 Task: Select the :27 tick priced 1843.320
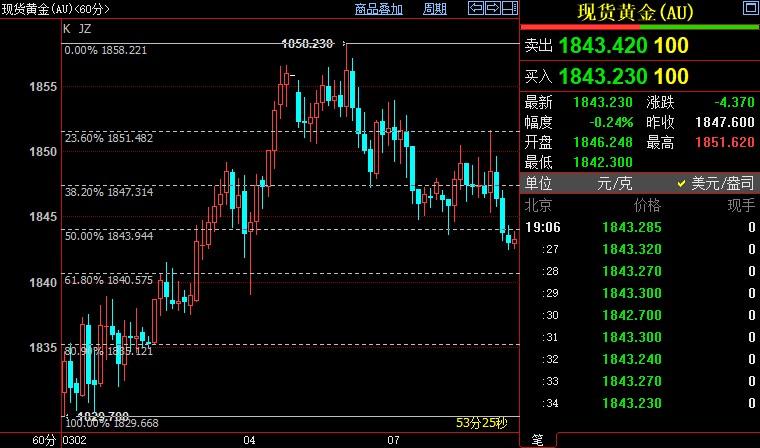click(x=640, y=249)
